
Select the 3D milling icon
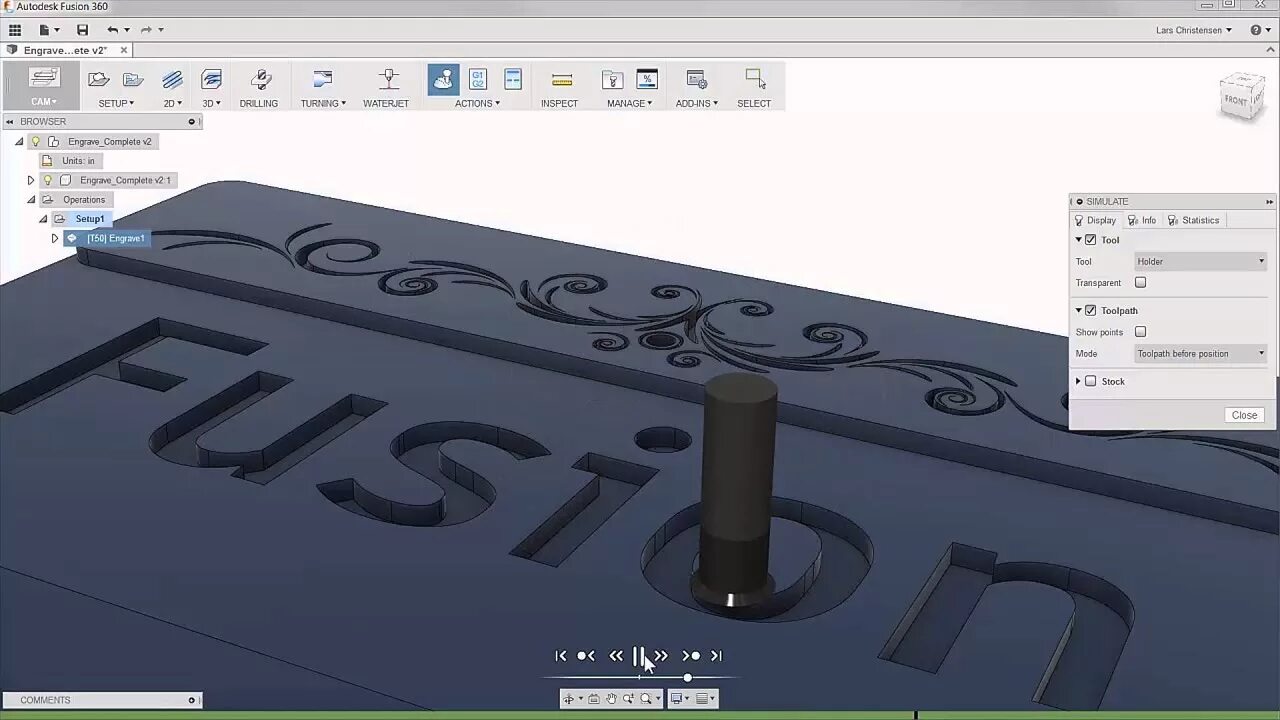[211, 79]
